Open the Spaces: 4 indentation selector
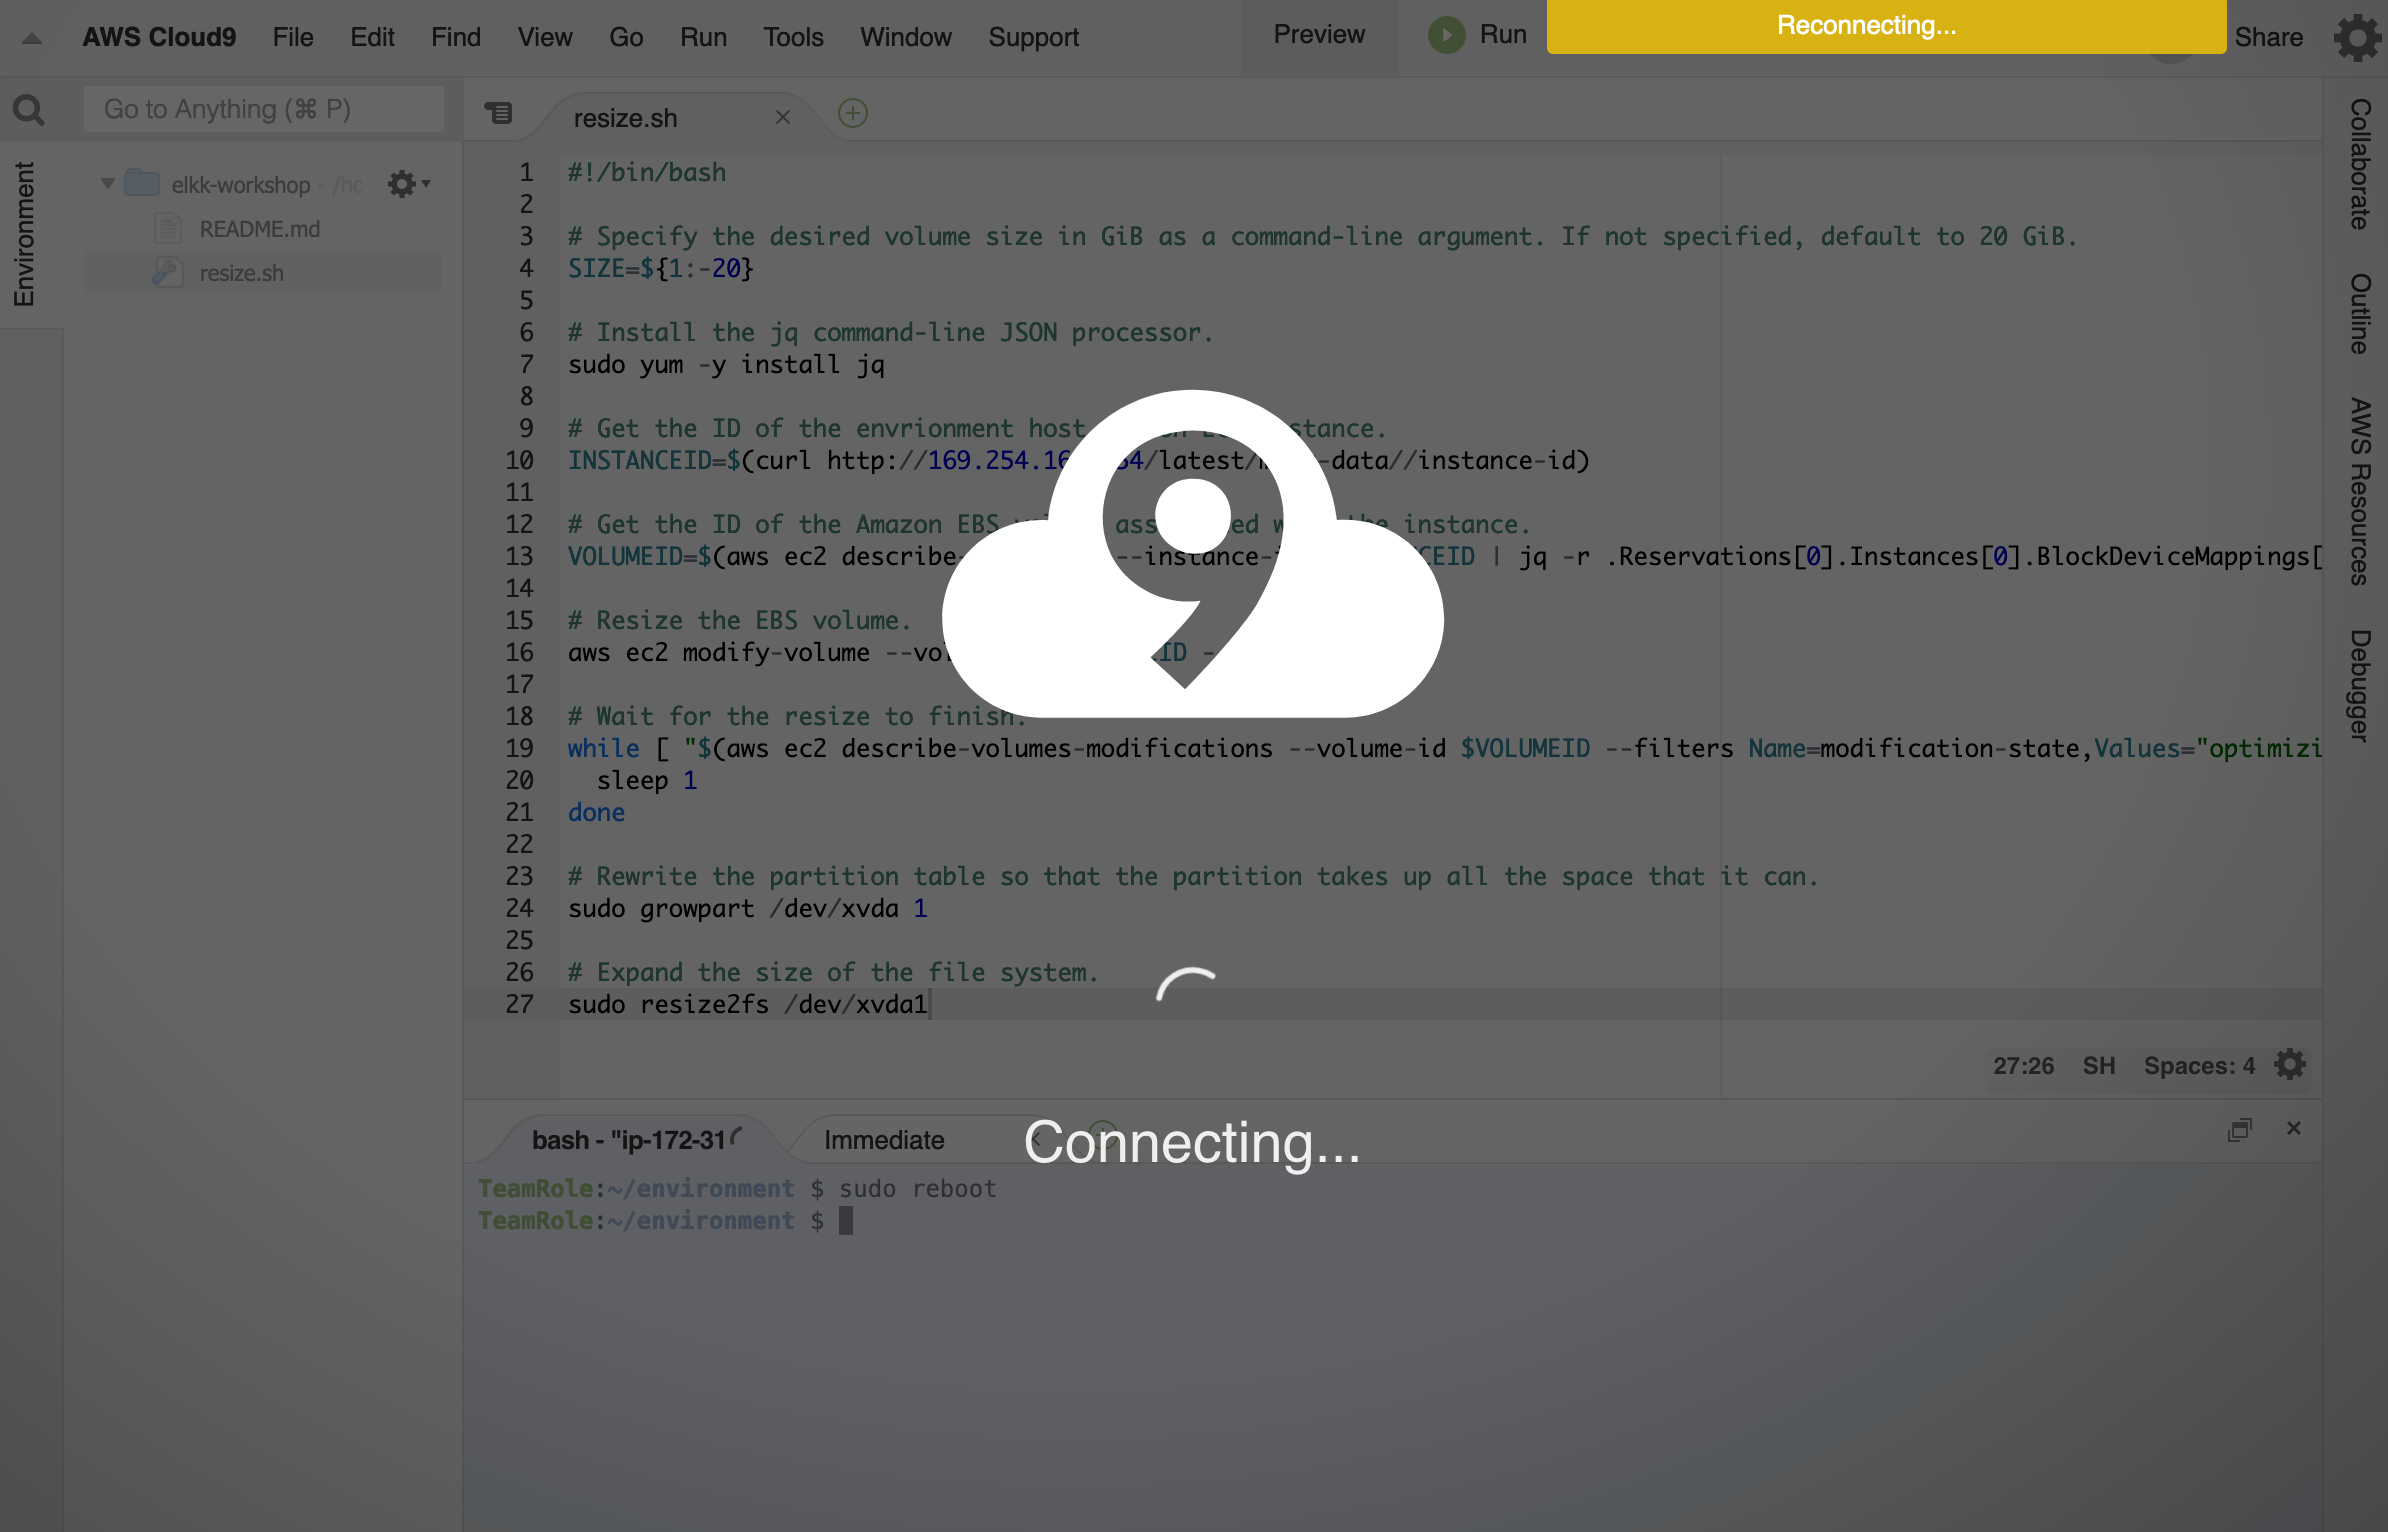The height and width of the screenshot is (1532, 2388). 2199,1066
